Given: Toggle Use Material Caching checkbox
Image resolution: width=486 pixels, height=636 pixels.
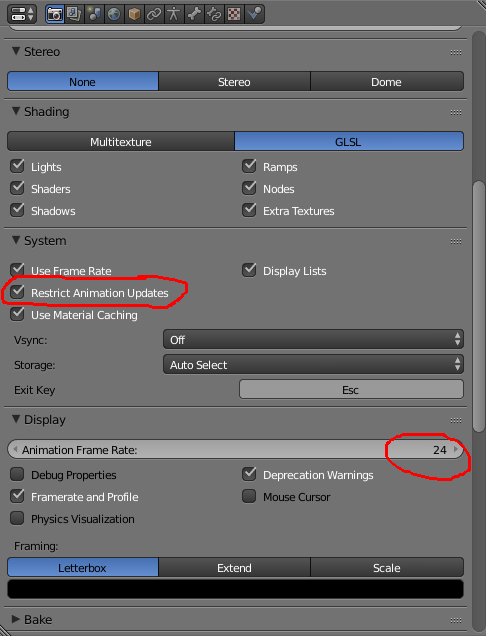Looking at the screenshot, I should [17, 314].
